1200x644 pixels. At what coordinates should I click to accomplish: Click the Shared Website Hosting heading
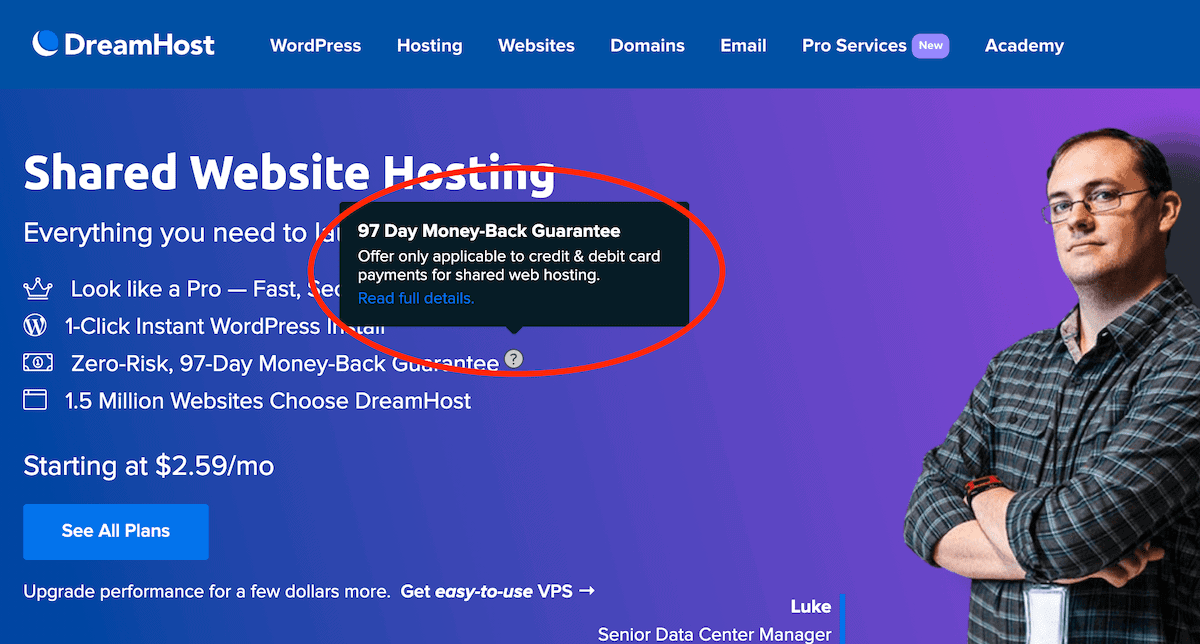289,172
